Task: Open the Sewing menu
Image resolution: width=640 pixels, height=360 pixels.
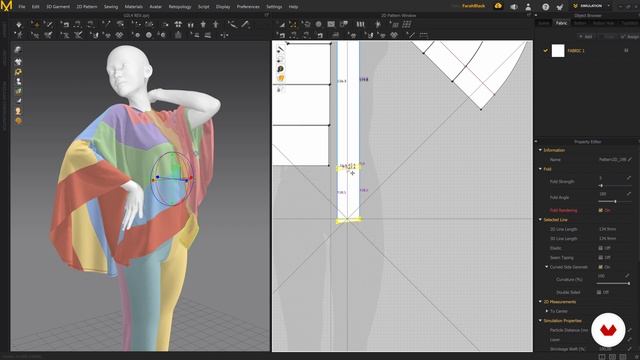Action: click(111, 7)
